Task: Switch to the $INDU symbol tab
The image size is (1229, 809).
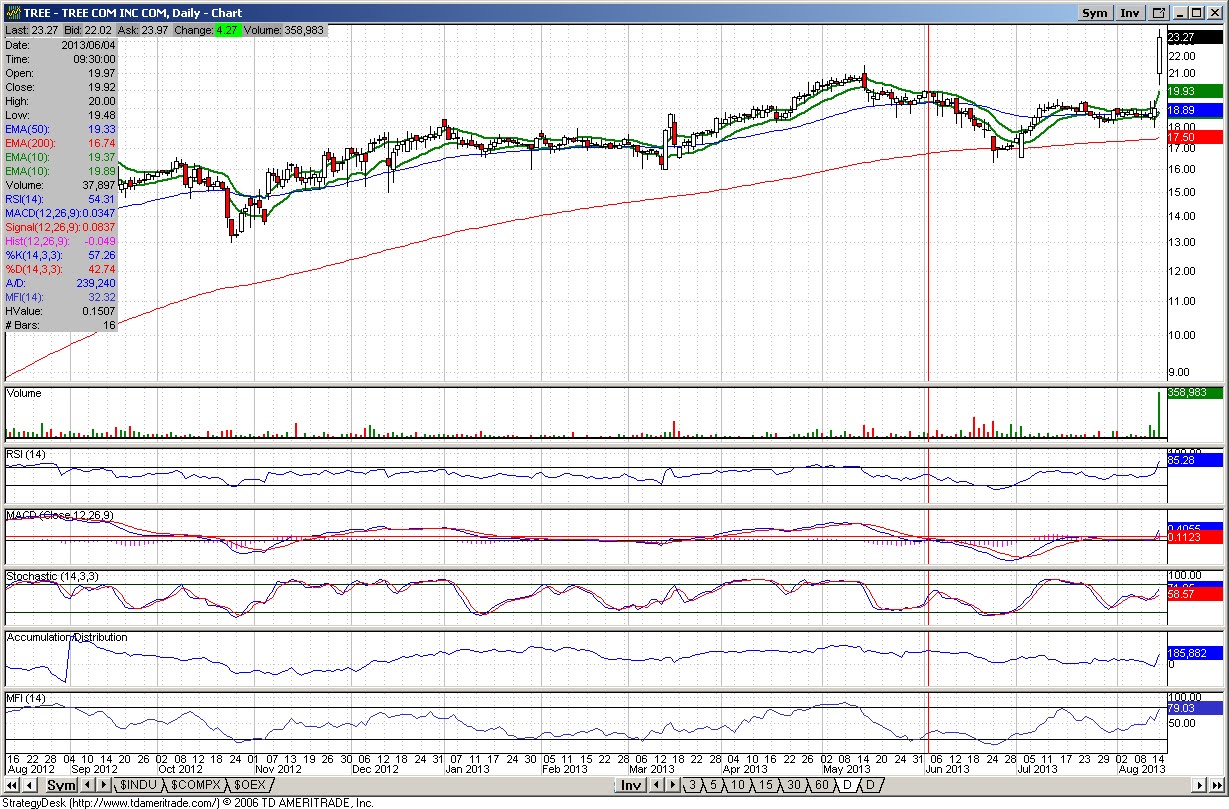Action: (139, 786)
